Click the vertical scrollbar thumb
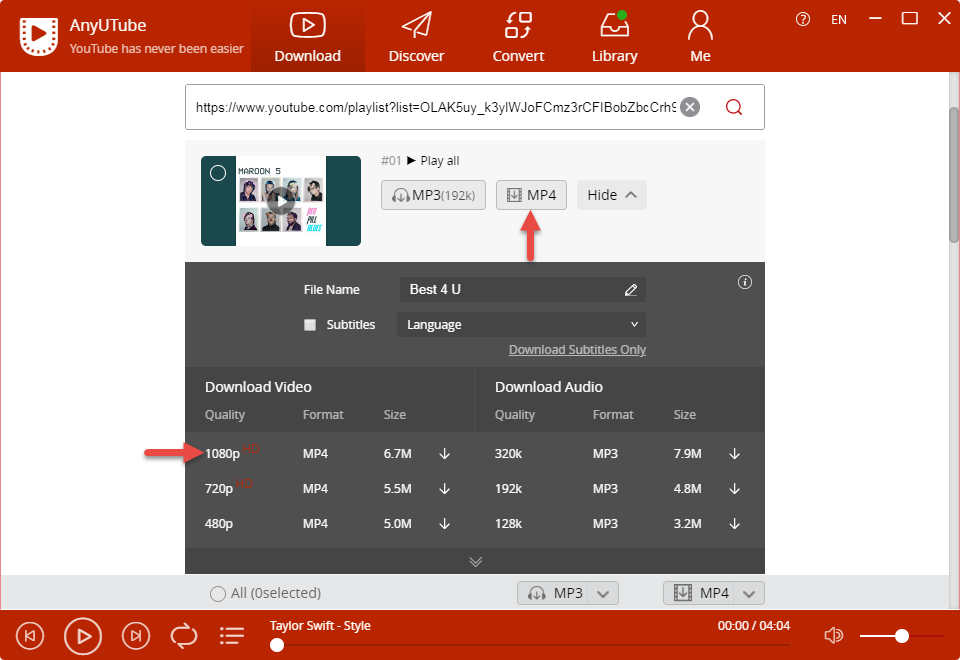This screenshot has height=660, width=960. (954, 174)
